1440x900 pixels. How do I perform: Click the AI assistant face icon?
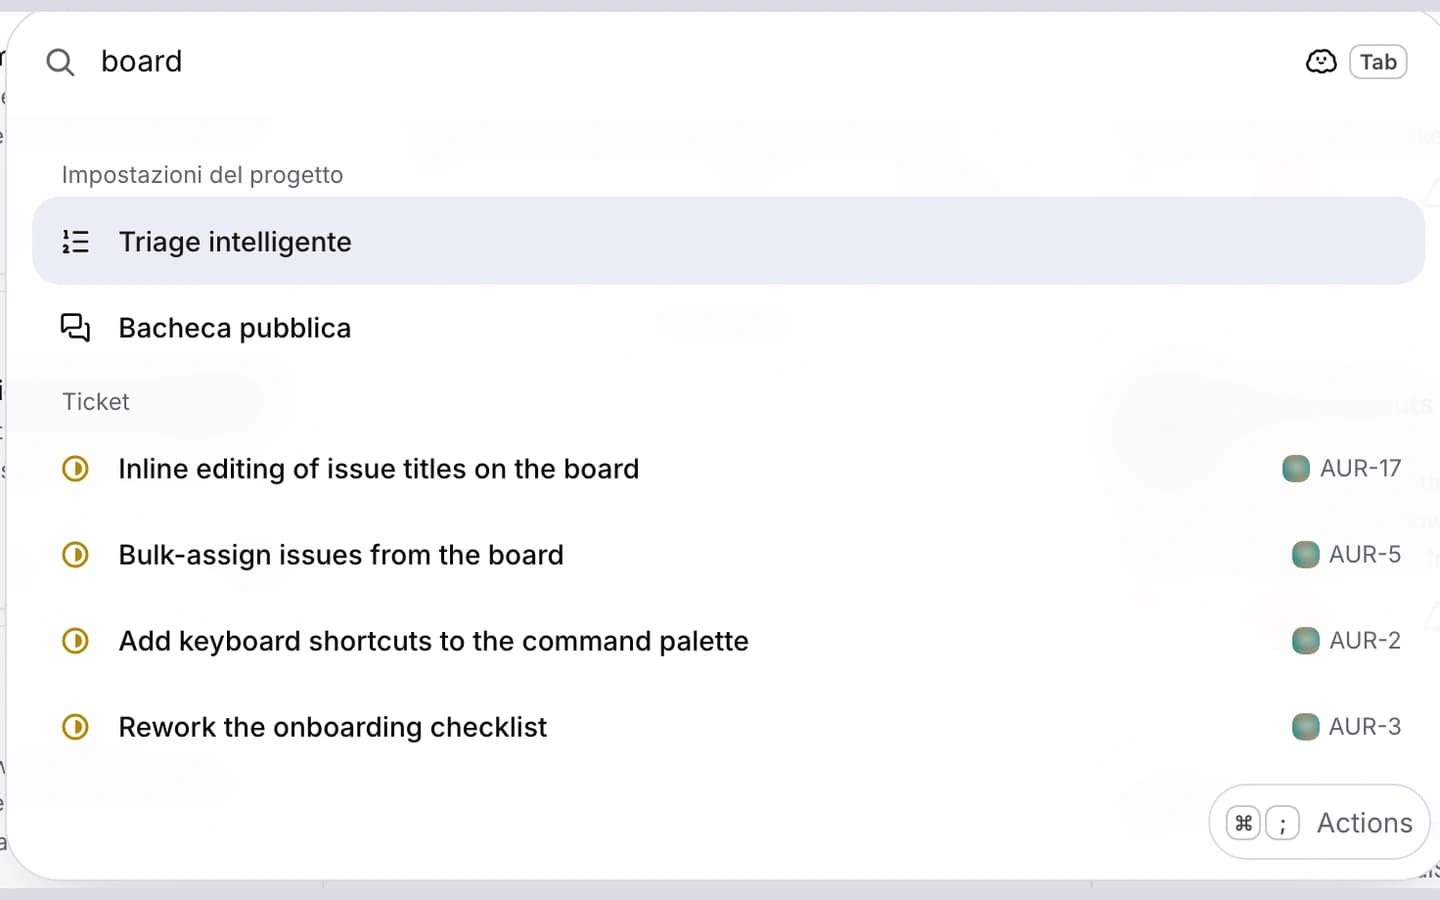click(x=1321, y=62)
